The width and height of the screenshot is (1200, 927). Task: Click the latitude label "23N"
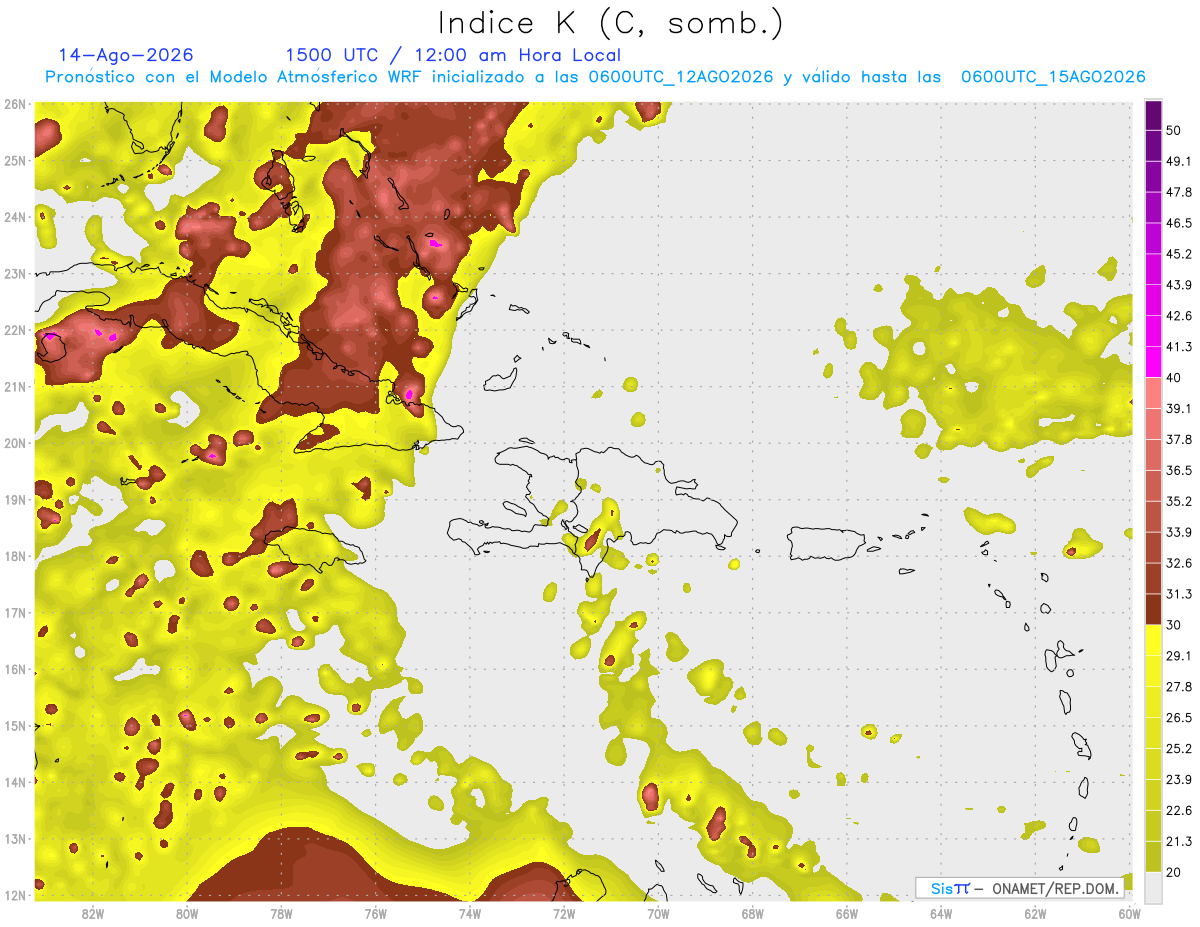coord(15,273)
